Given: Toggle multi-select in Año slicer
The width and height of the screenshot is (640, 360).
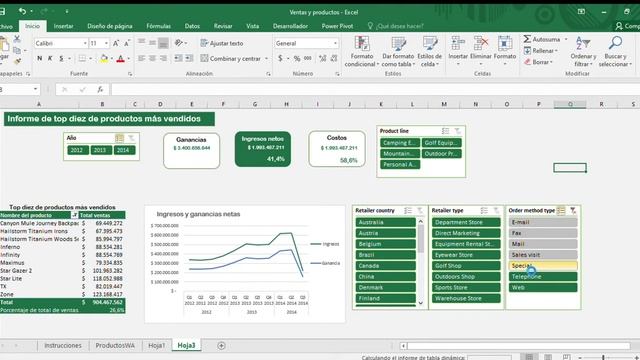Looking at the screenshot, I should [119, 138].
